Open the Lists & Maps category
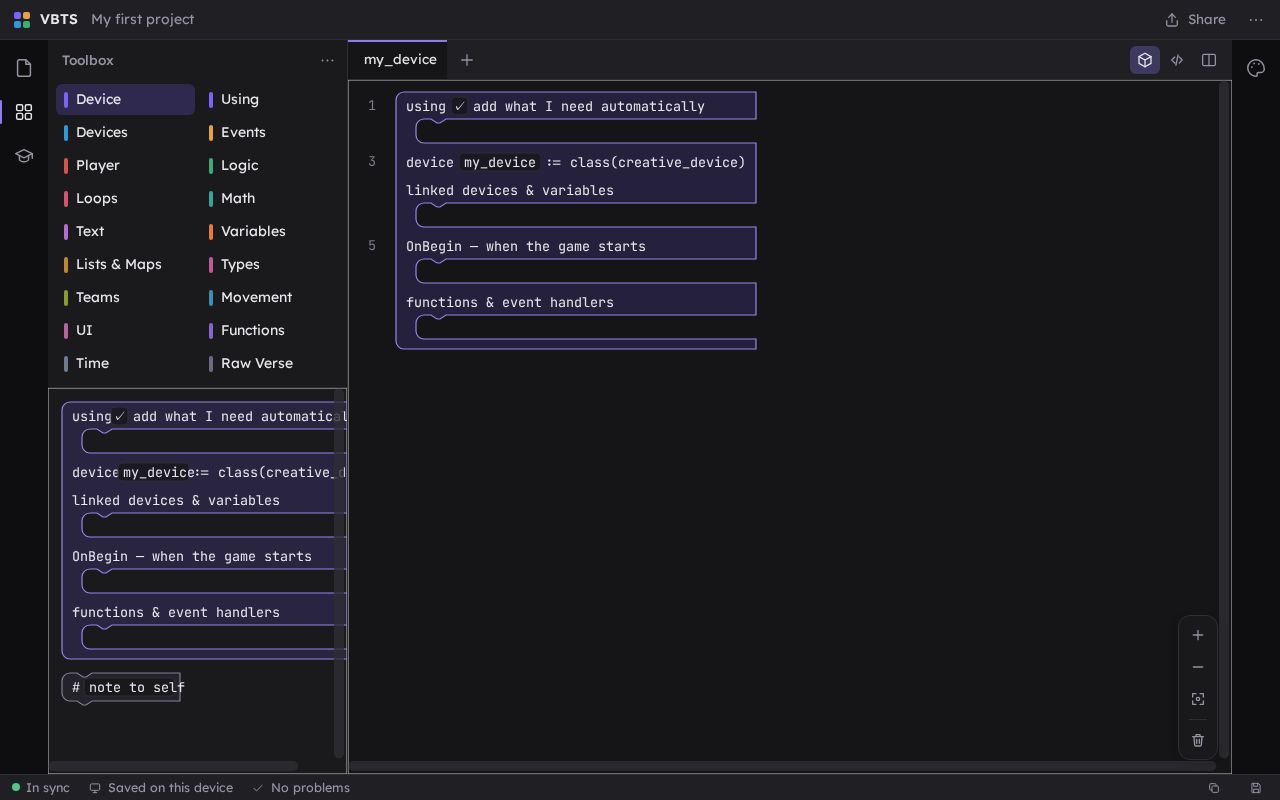 coord(125,264)
